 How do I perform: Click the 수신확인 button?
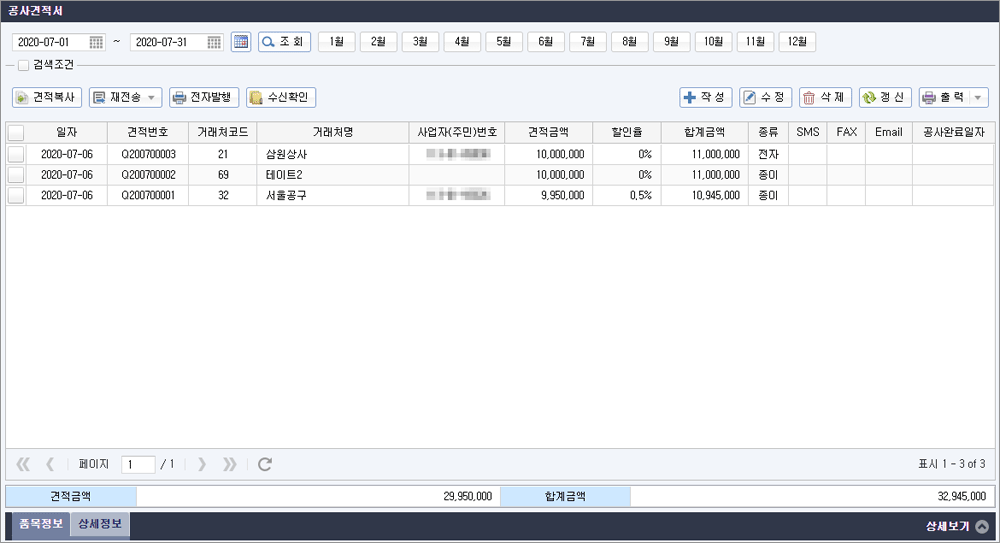pos(281,98)
